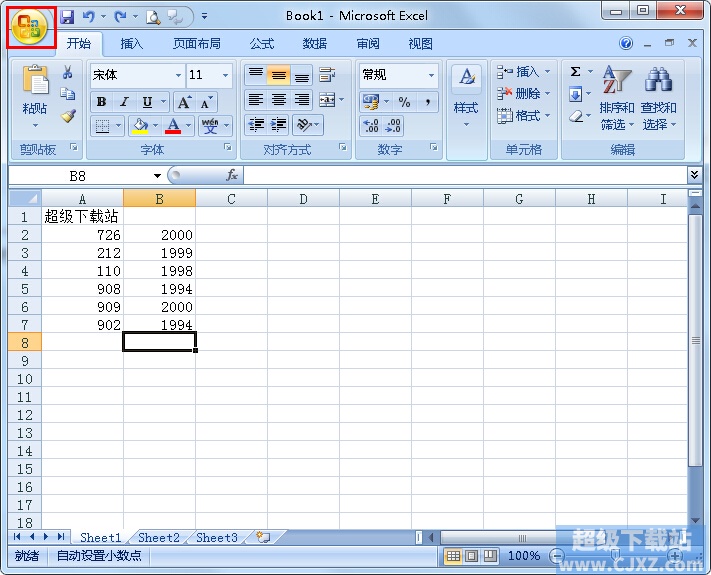
Task: Click the Save icon in Quick Access toolbar
Action: coord(67,17)
